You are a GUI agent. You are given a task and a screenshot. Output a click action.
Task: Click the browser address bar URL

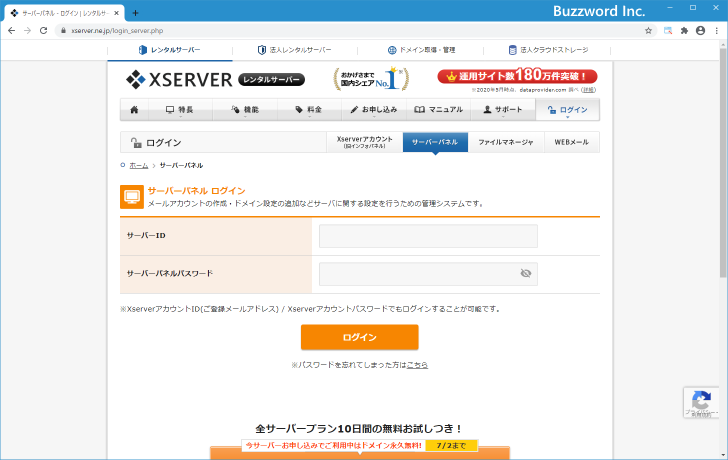117,31
